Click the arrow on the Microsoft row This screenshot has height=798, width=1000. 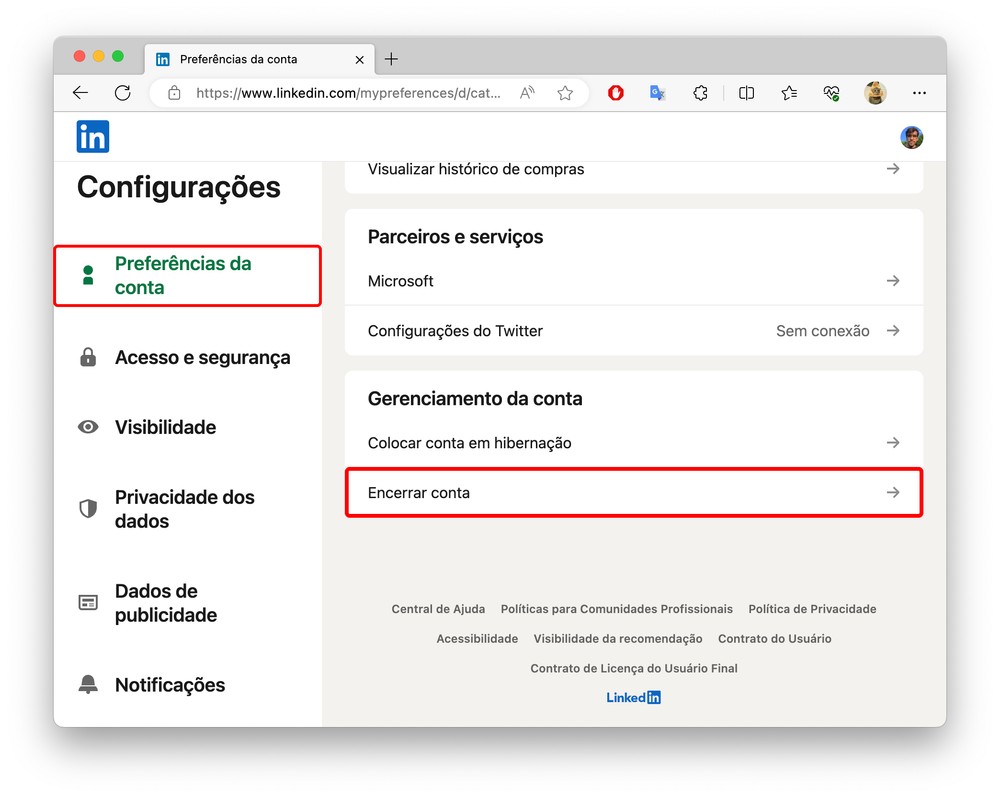pyautogui.click(x=893, y=281)
